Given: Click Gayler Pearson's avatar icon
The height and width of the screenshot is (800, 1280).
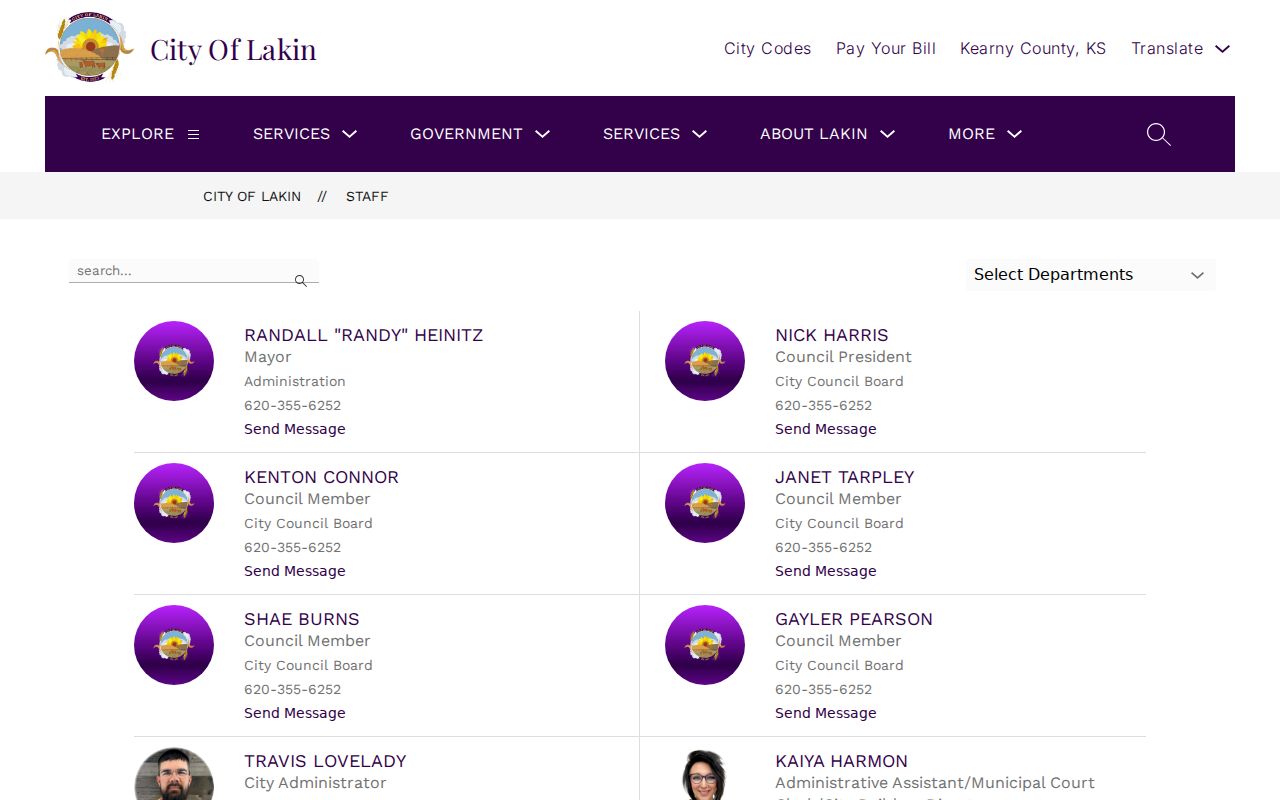Looking at the screenshot, I should coord(705,645).
